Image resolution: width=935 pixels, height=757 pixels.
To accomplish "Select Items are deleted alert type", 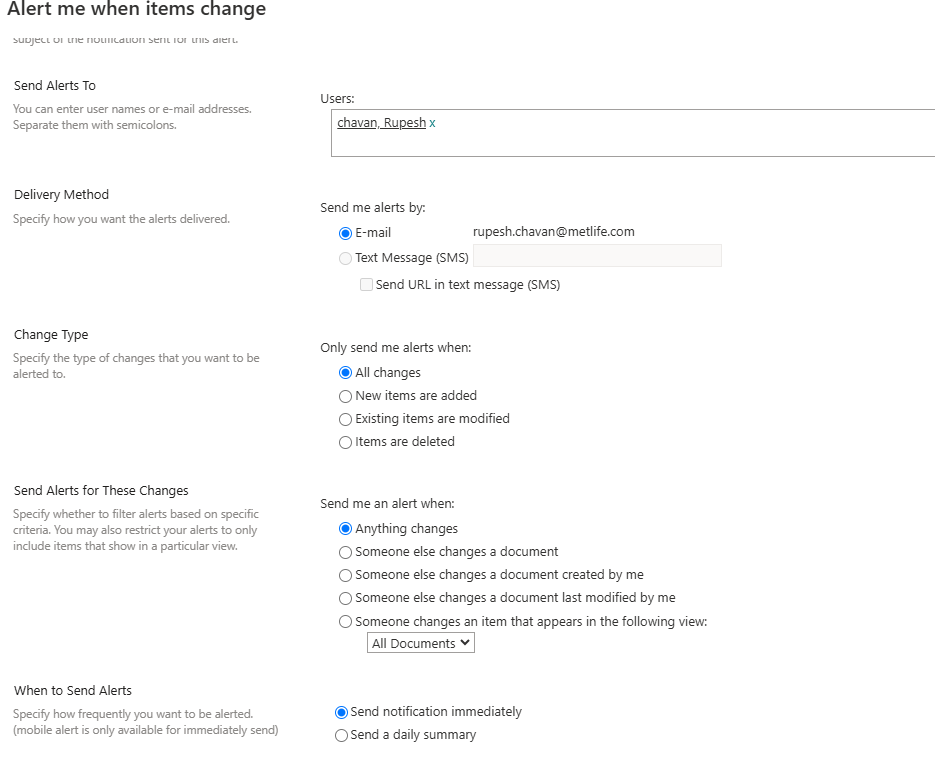I will coord(345,441).
